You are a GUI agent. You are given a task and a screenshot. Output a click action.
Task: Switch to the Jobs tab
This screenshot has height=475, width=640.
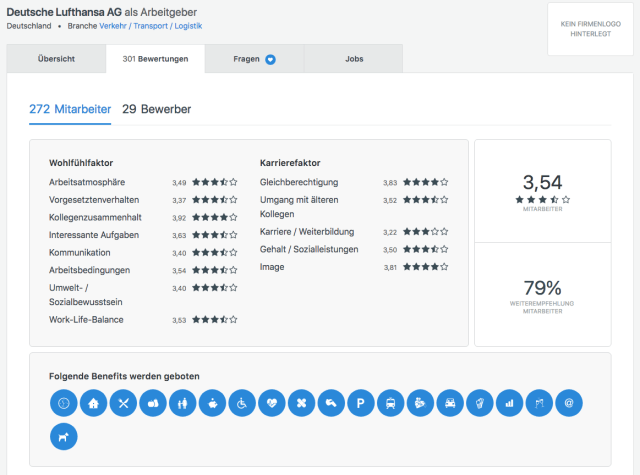click(x=354, y=59)
